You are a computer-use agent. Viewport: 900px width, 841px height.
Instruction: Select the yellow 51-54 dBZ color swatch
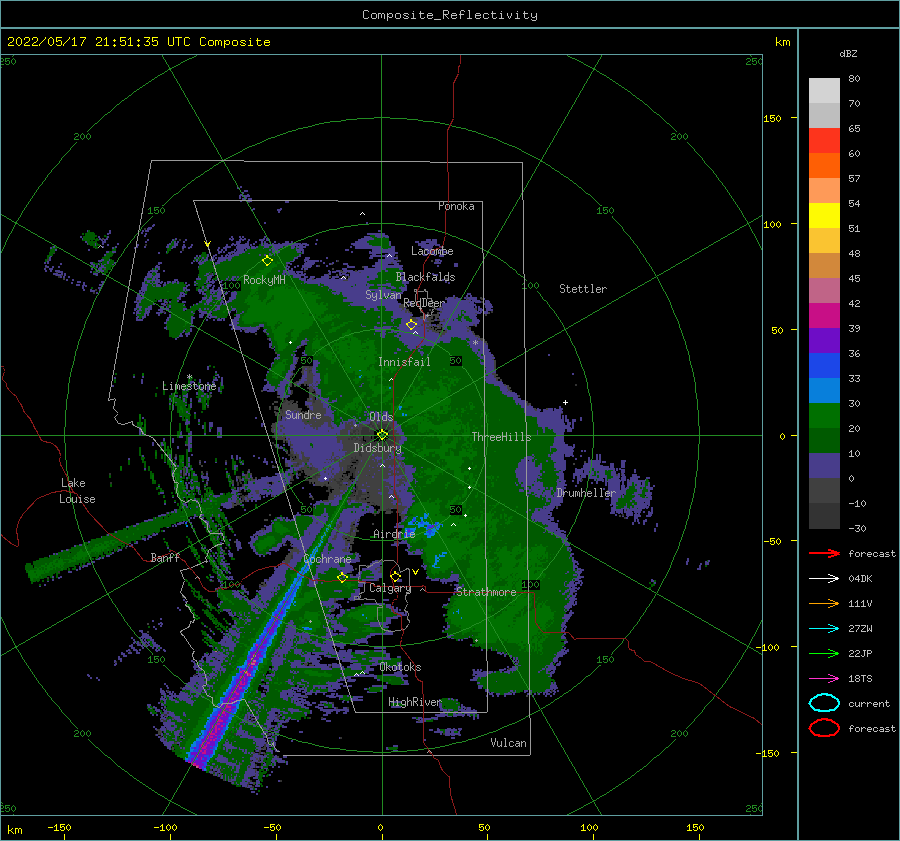(824, 216)
